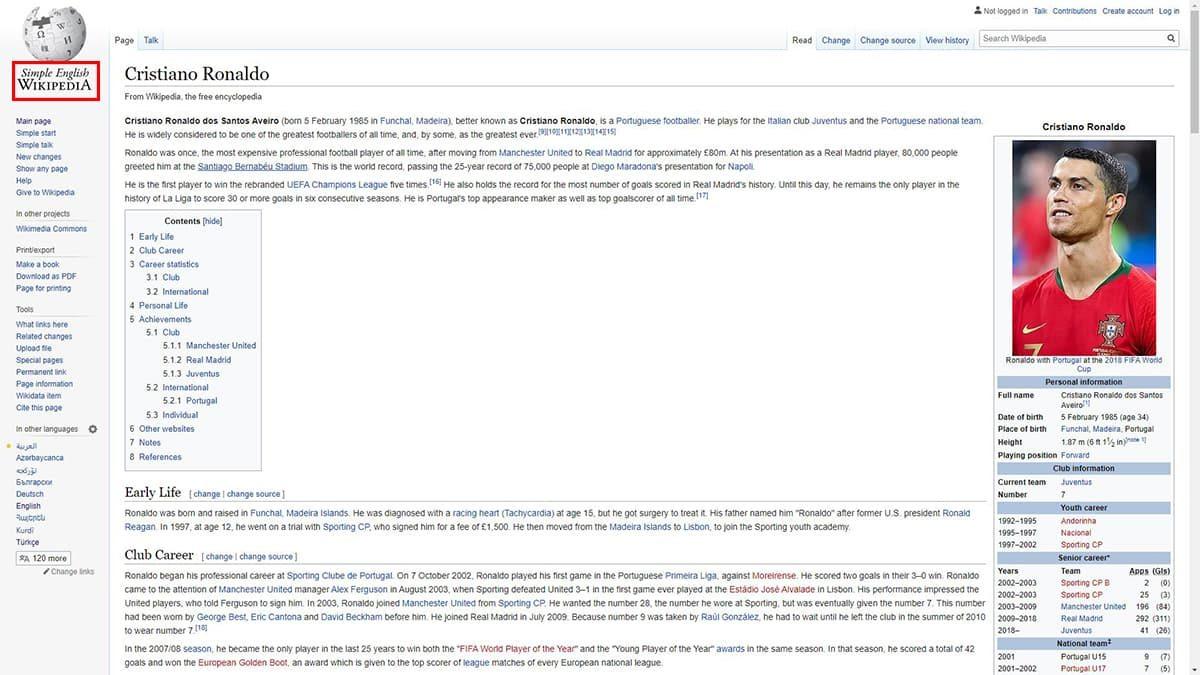Click the user silhouette icon beside "Not logged in"
The height and width of the screenshot is (675, 1200).
(977, 10)
